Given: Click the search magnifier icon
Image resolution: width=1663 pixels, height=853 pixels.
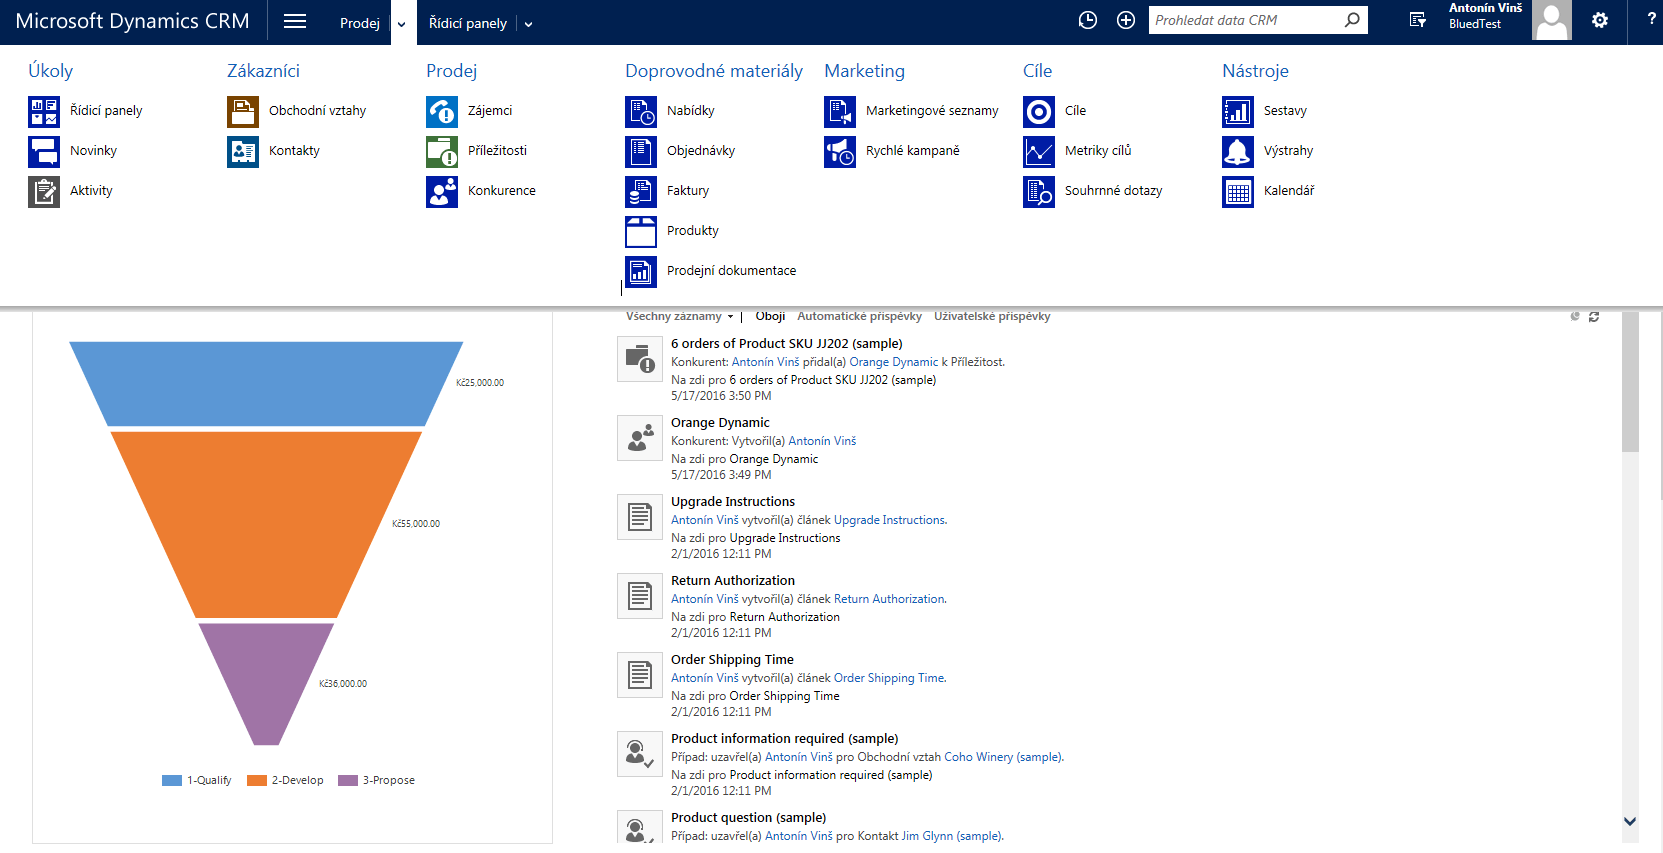Looking at the screenshot, I should (x=1352, y=20).
